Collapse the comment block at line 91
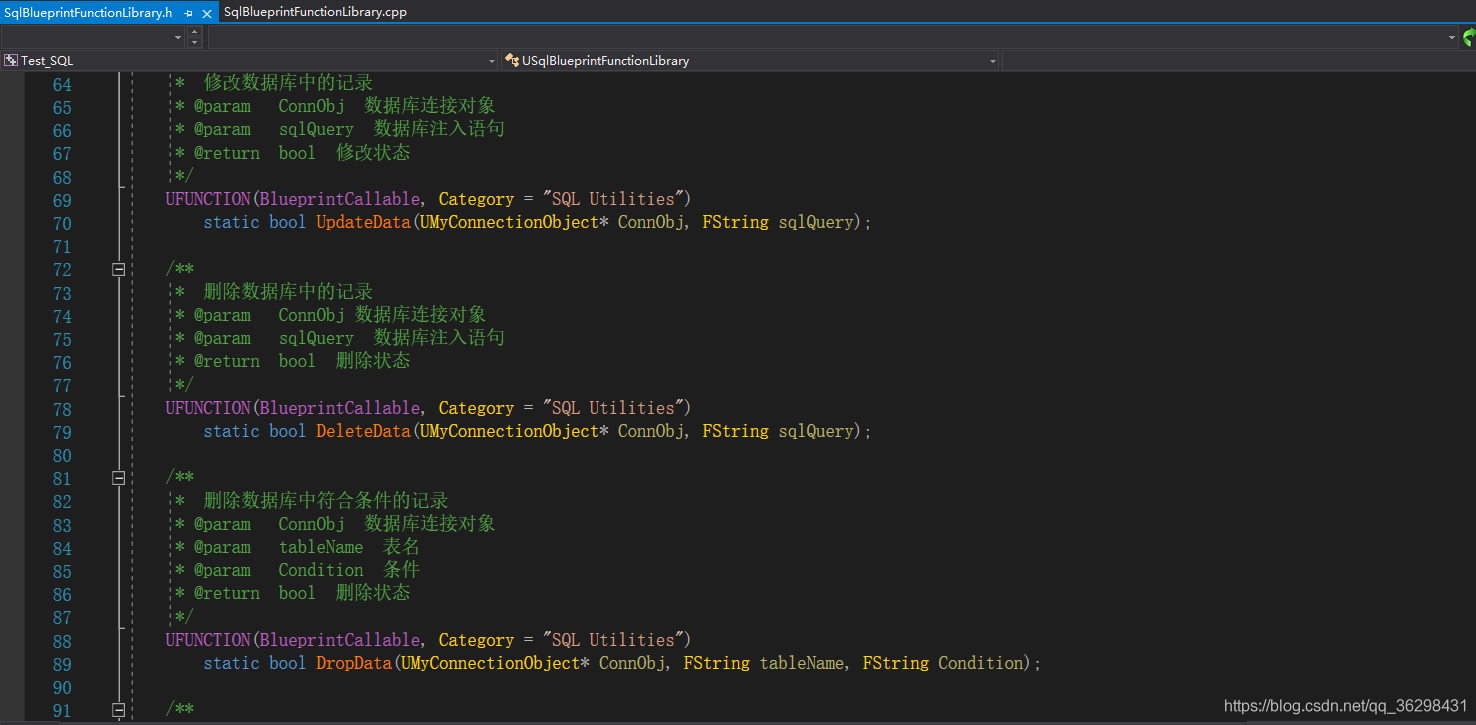The height and width of the screenshot is (725, 1476). pyautogui.click(x=118, y=709)
